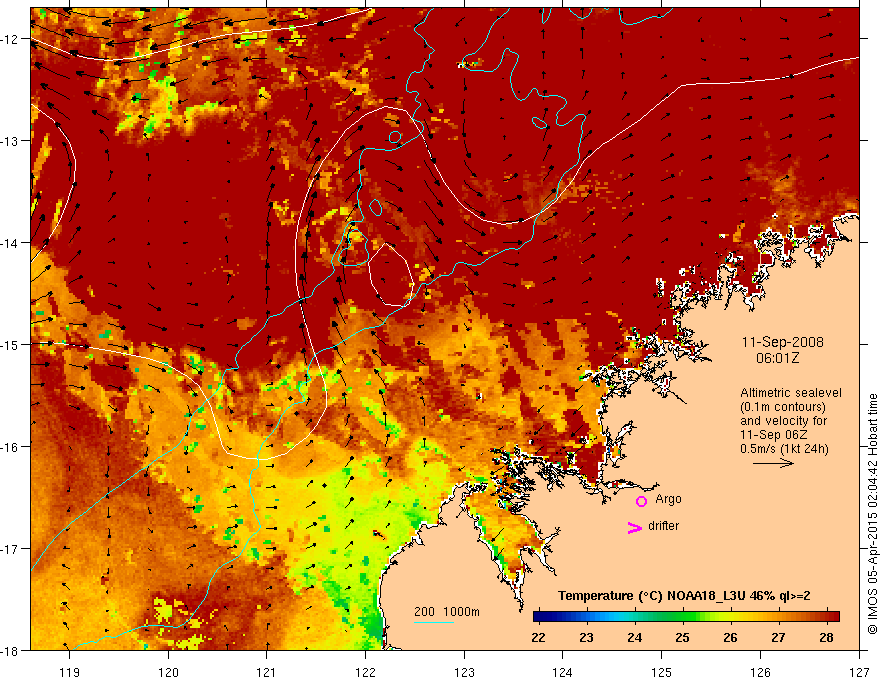Click the '200 1000m' bathymetry label

pyautogui.click(x=447, y=612)
